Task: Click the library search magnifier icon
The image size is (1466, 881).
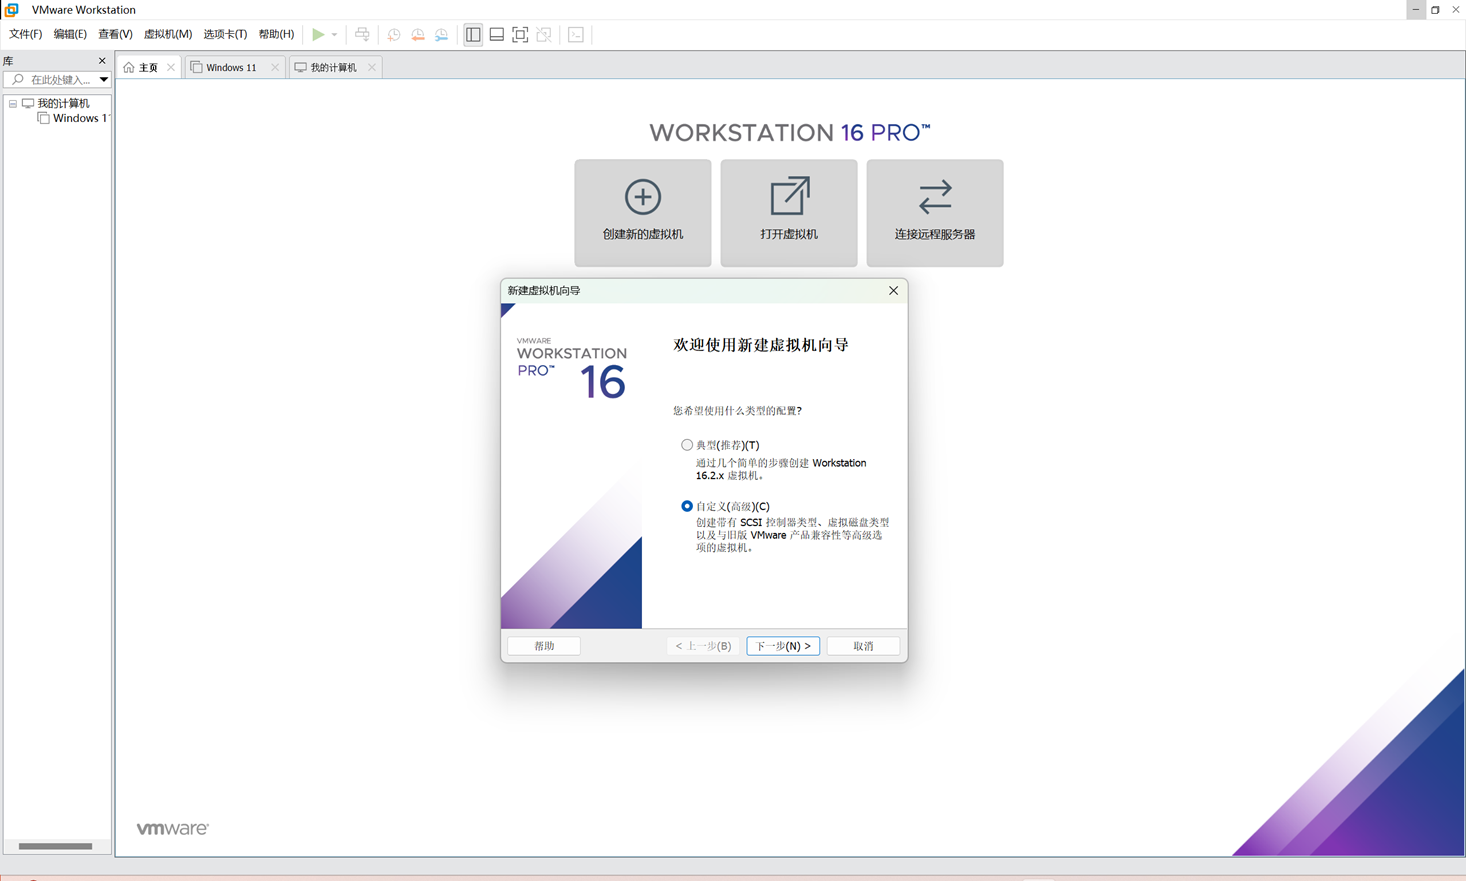Action: pos(17,80)
